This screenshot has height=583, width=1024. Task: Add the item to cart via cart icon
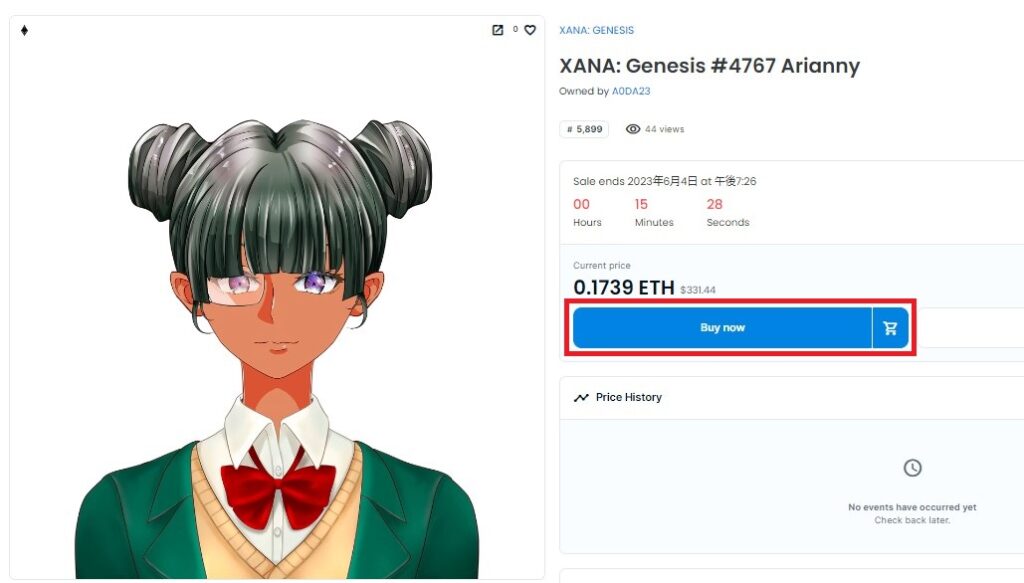point(890,328)
